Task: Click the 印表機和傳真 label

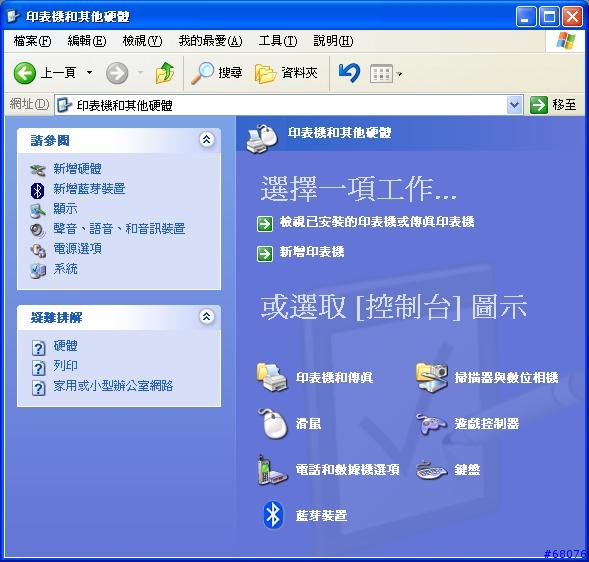Action: point(334,378)
